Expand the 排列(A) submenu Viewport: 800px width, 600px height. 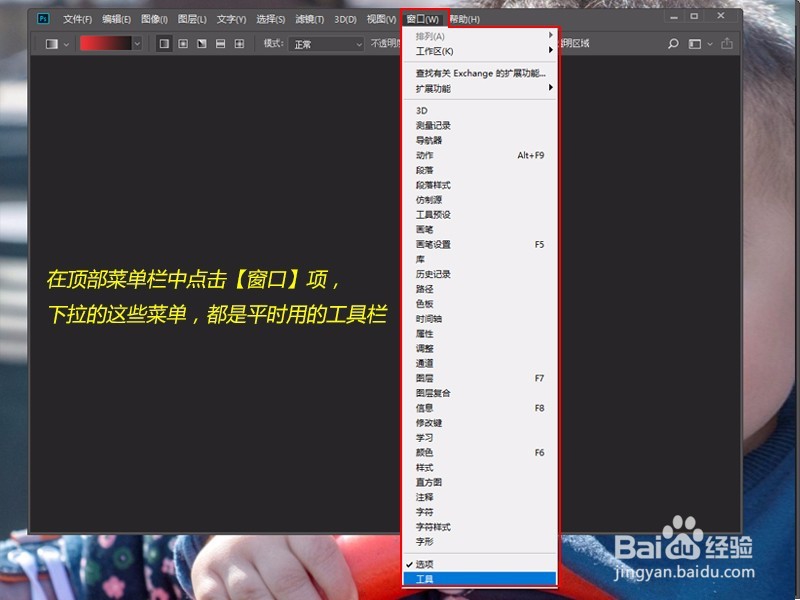(x=480, y=36)
